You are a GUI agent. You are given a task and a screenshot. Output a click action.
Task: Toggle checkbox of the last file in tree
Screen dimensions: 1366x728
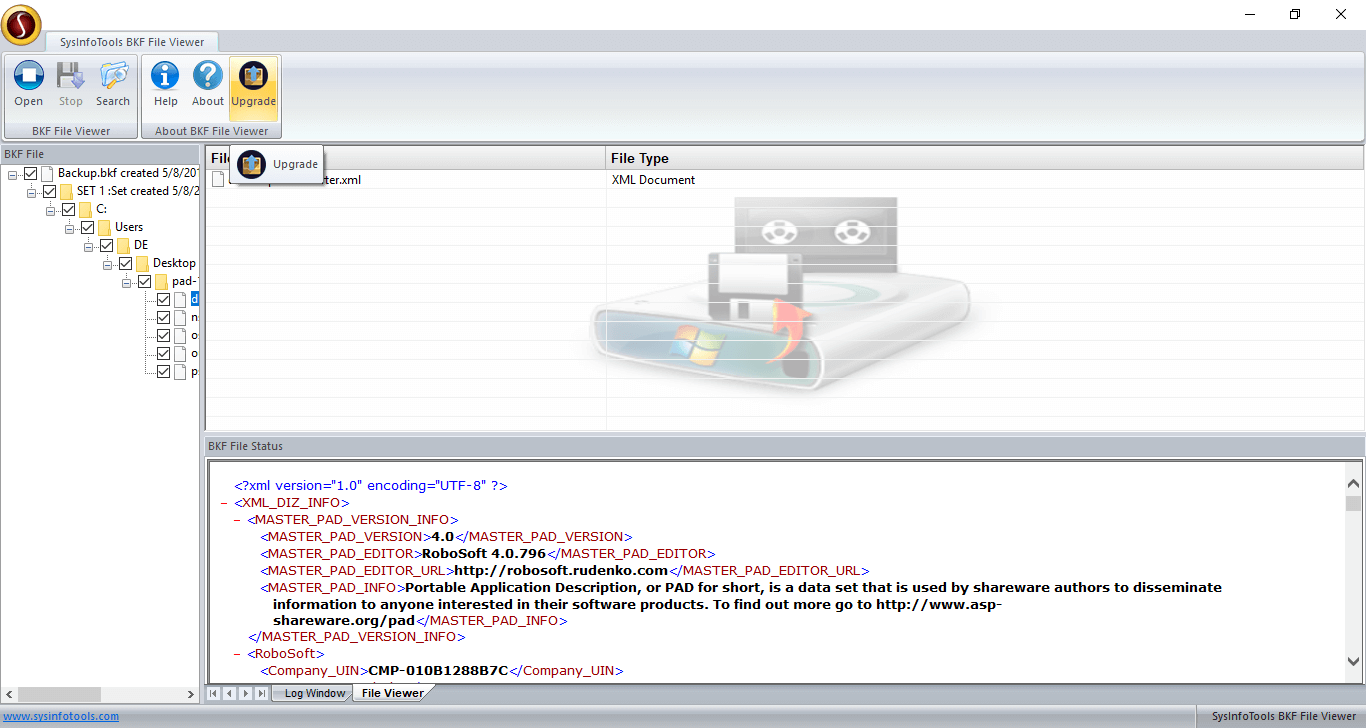[163, 372]
